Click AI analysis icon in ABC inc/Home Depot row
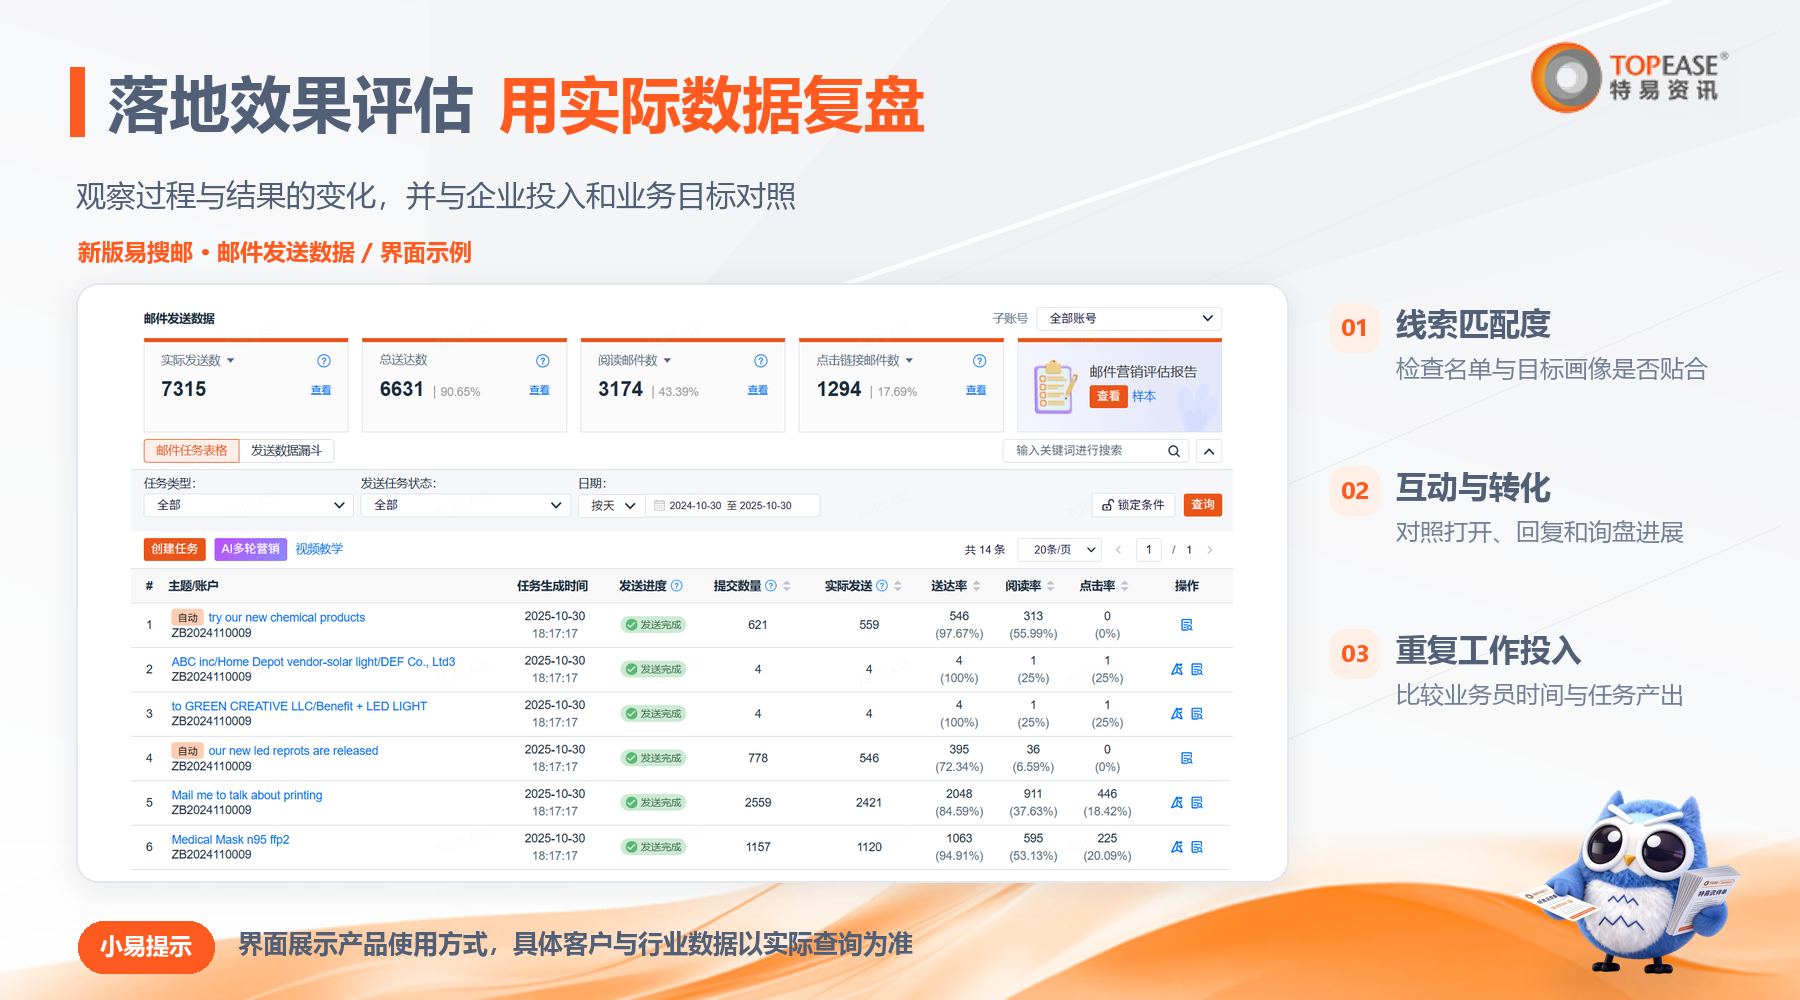The height and width of the screenshot is (1000, 1800). 1177,670
